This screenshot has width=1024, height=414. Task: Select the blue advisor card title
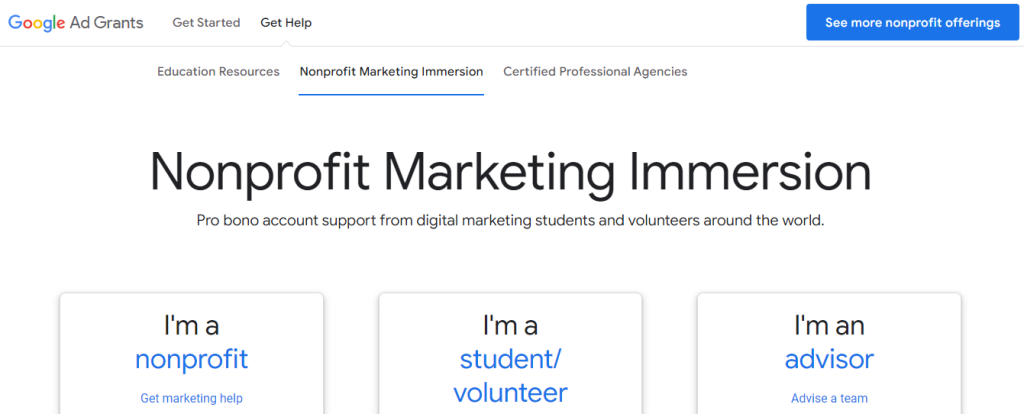(x=829, y=359)
